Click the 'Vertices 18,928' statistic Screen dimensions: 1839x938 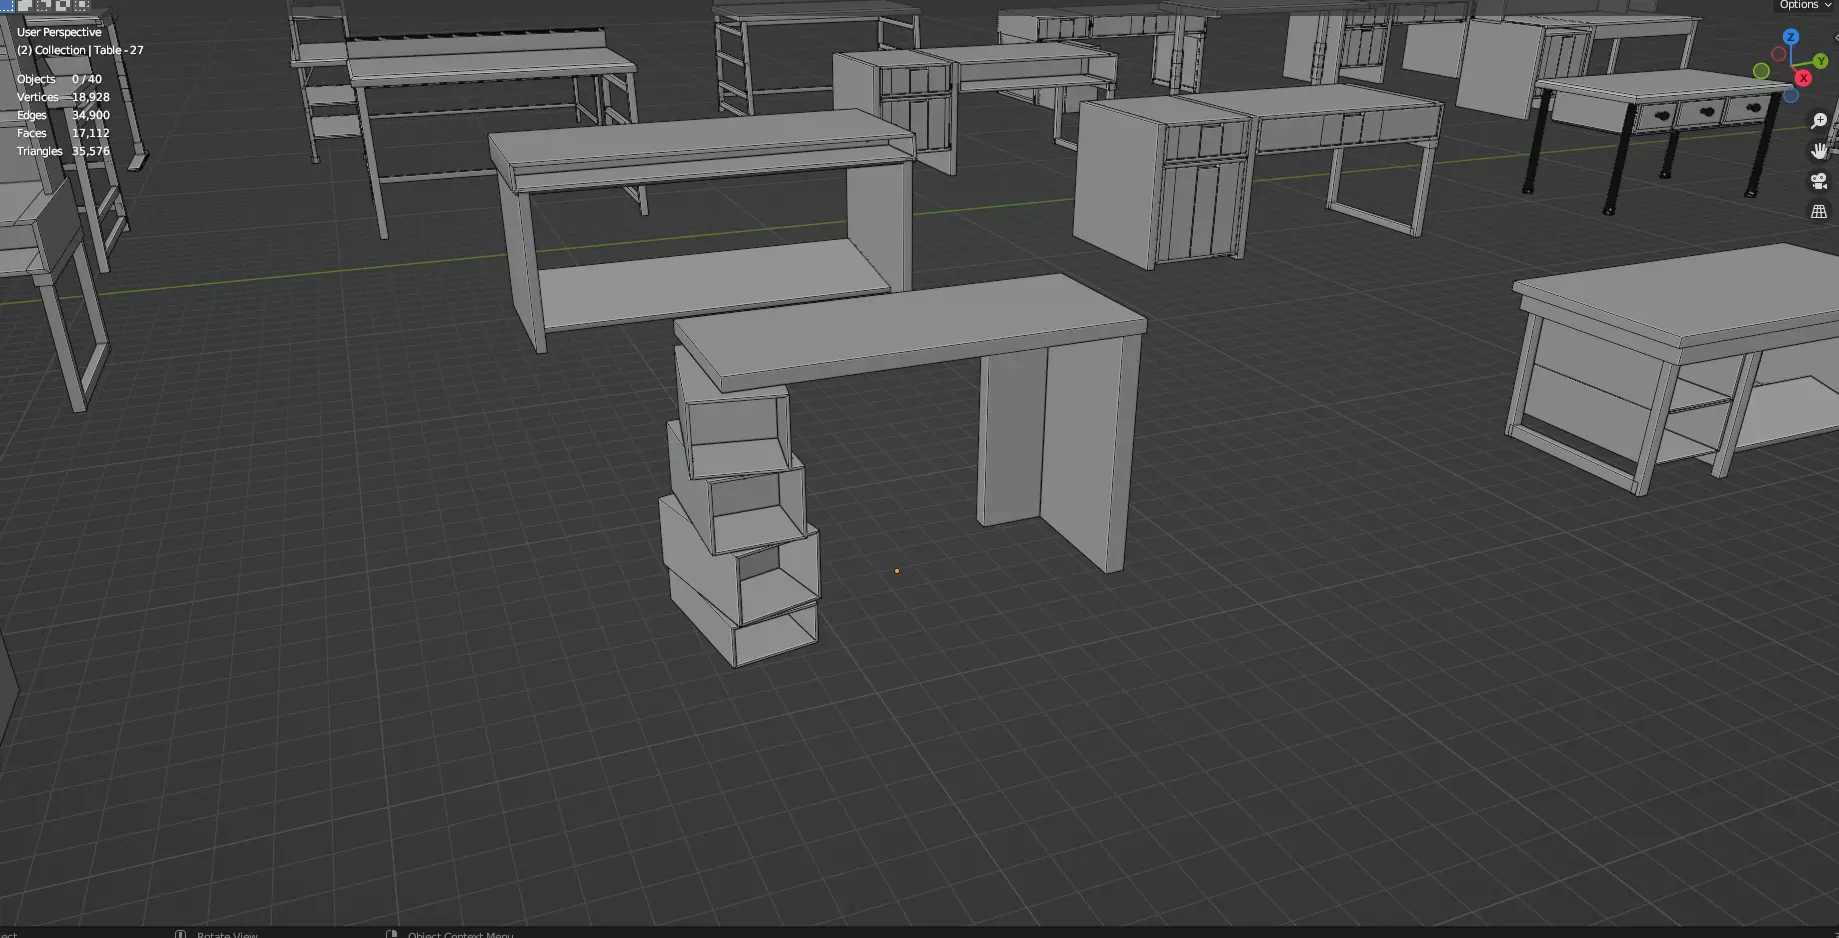(x=63, y=97)
